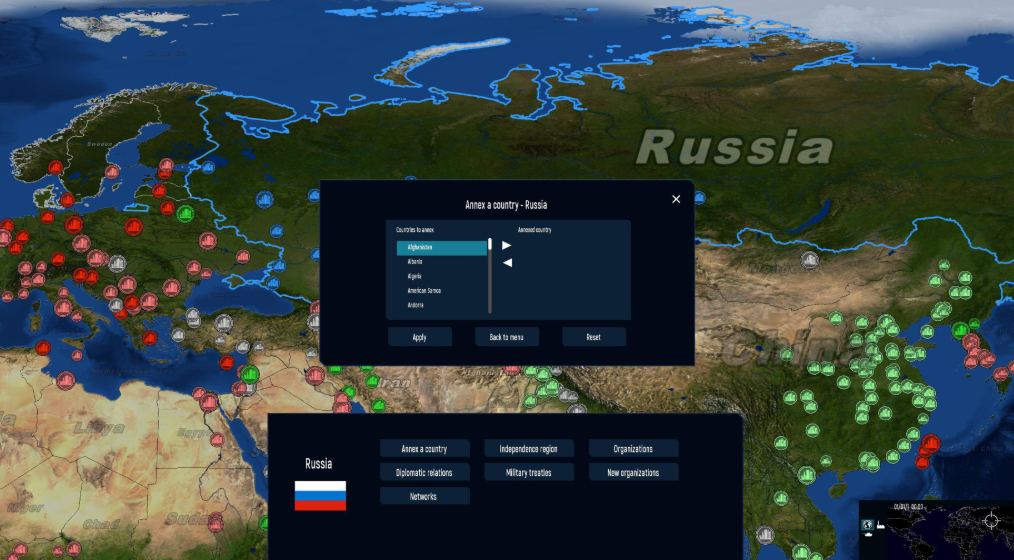Click the Russian flag in the country panel
Viewport: 1014px width, 560px height.
pos(320,495)
